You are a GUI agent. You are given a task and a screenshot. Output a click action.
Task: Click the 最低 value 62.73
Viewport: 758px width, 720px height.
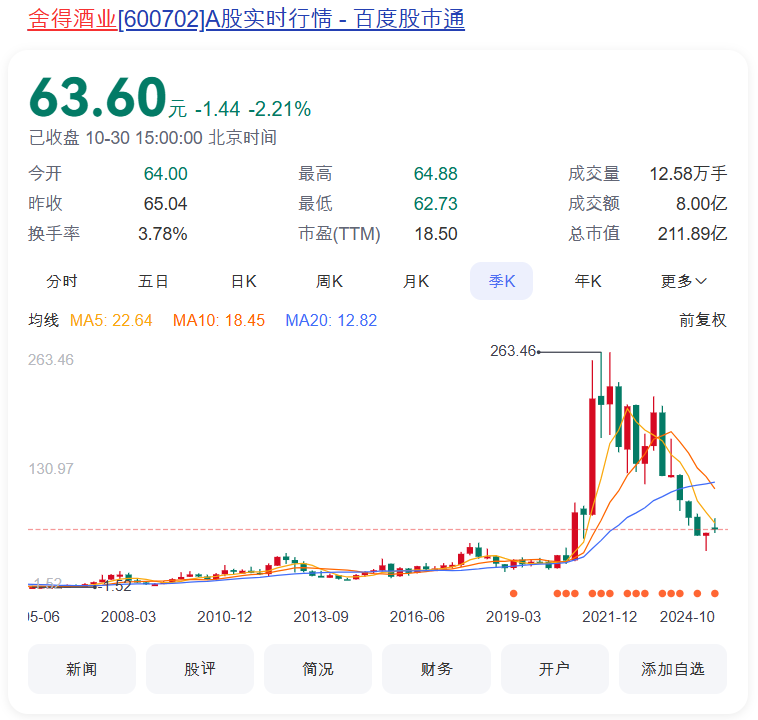click(436, 204)
